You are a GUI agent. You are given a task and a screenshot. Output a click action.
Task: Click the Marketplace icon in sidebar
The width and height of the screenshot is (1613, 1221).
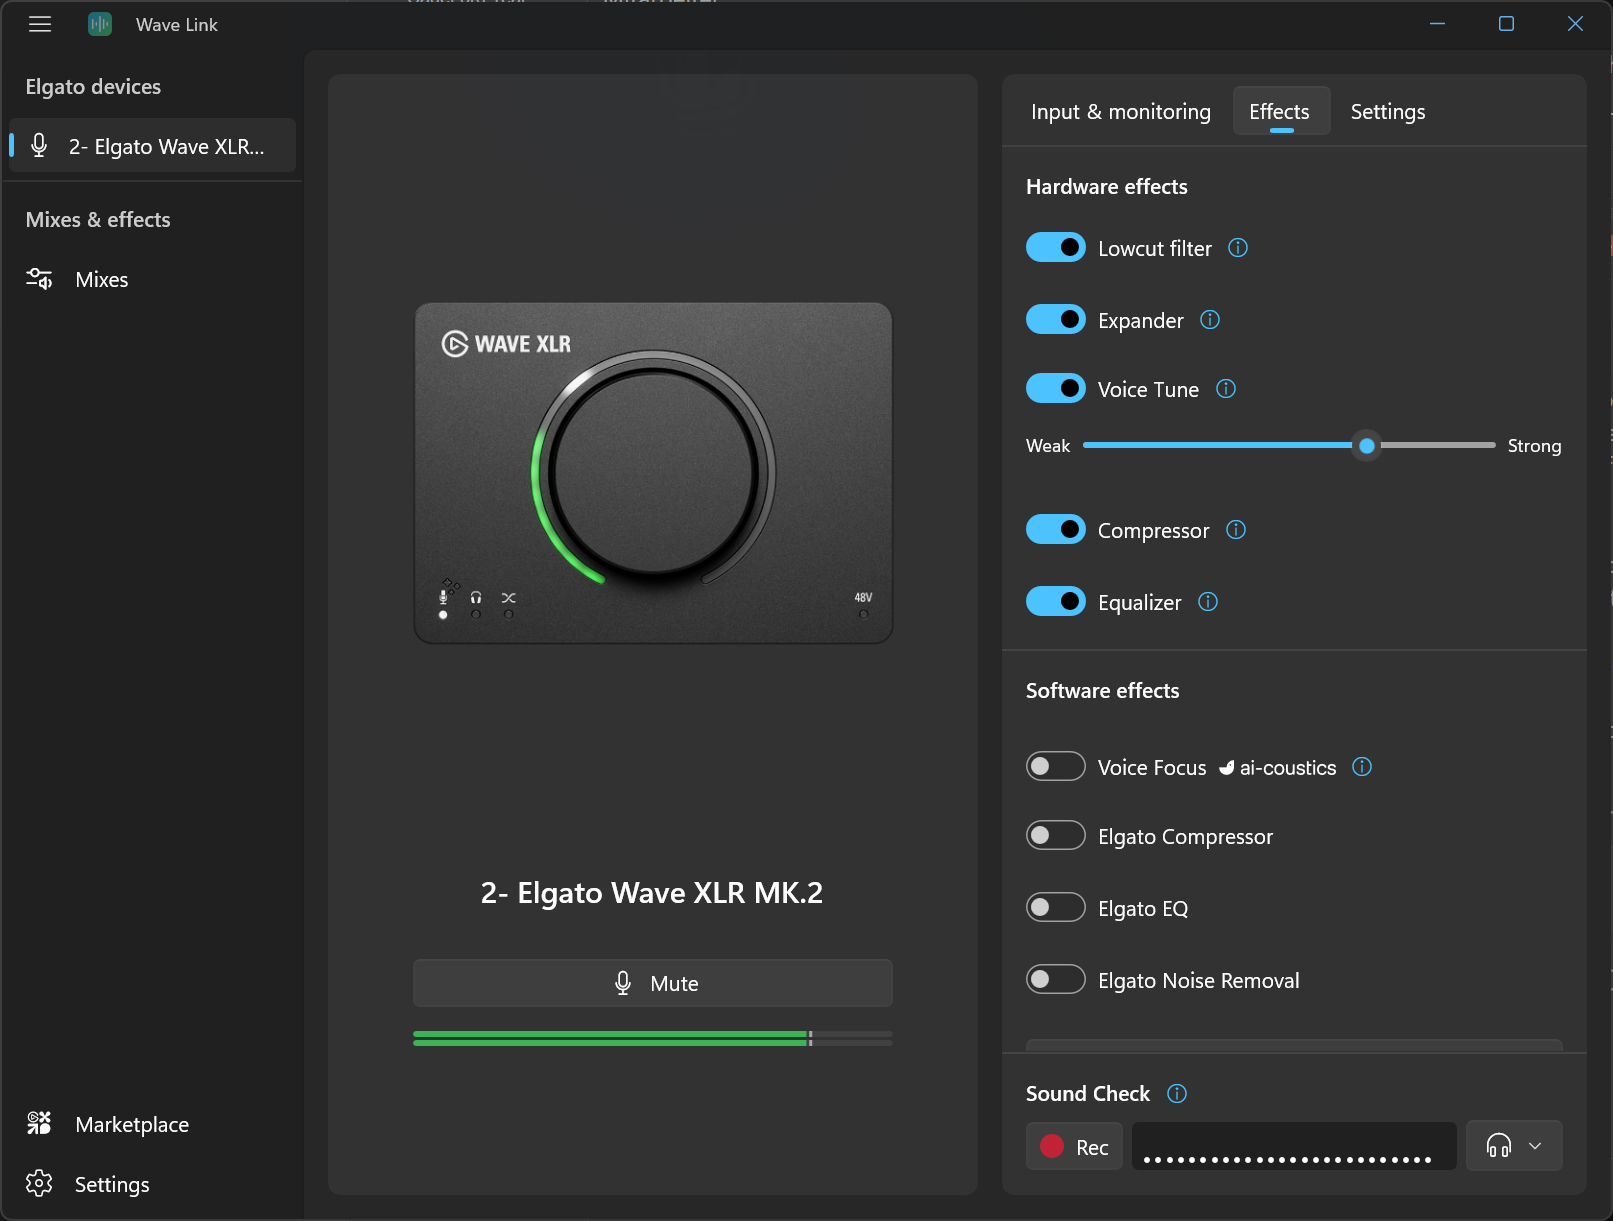pyautogui.click(x=39, y=1123)
